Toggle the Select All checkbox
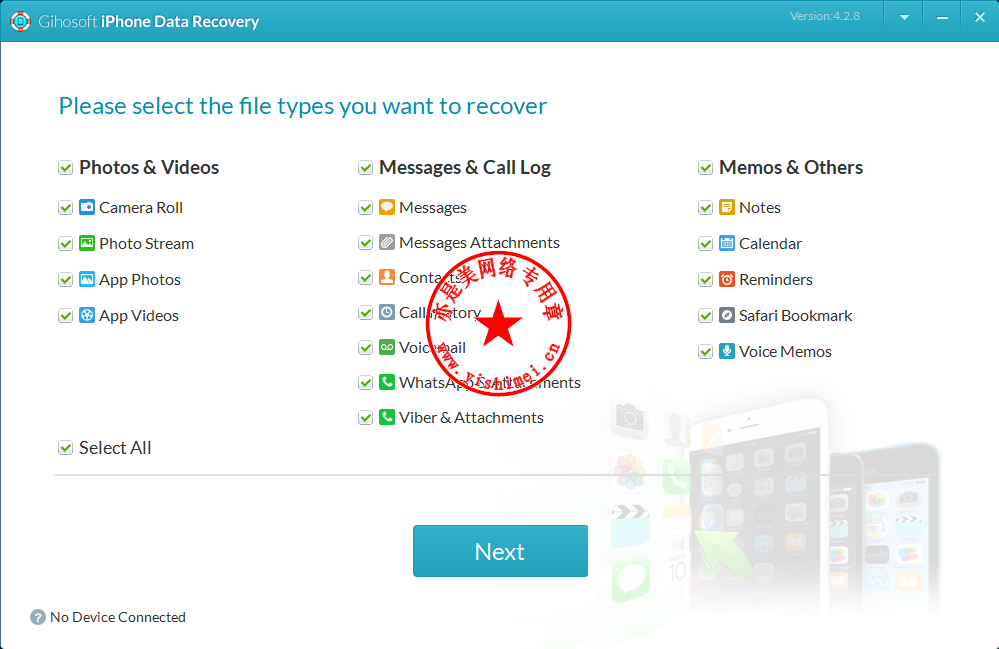 (66, 448)
